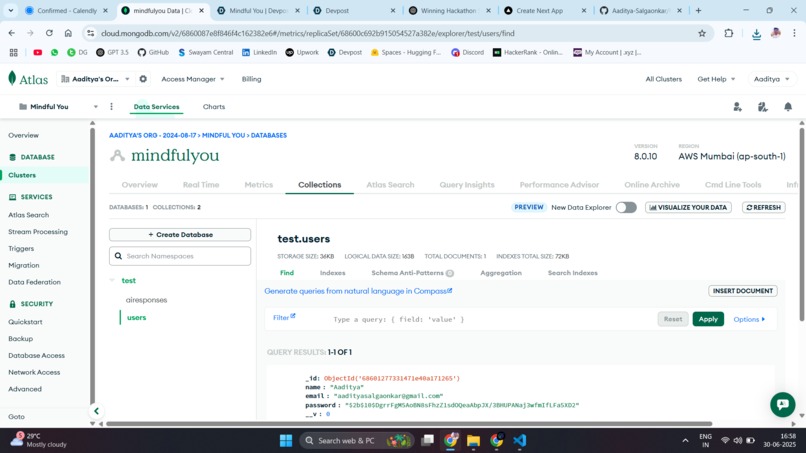Screen dimensions: 806x453
Task: Click Refresh button
Action: click(x=763, y=207)
